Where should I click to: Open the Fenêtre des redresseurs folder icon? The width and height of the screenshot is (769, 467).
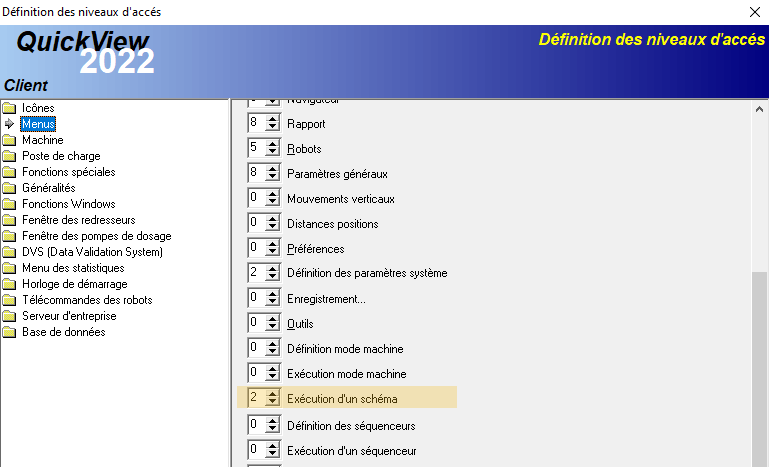[x=9, y=220]
